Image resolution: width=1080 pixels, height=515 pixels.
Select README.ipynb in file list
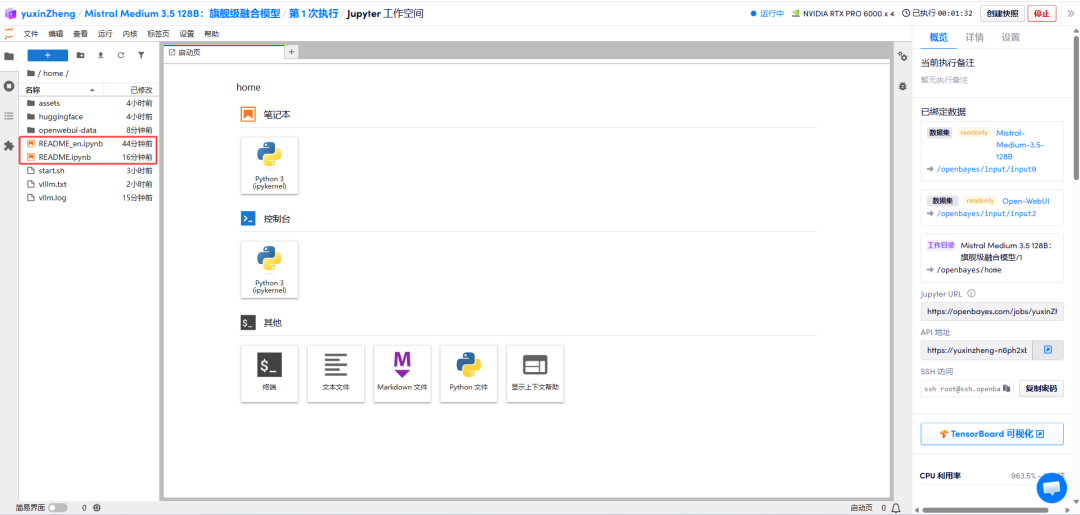[90, 157]
